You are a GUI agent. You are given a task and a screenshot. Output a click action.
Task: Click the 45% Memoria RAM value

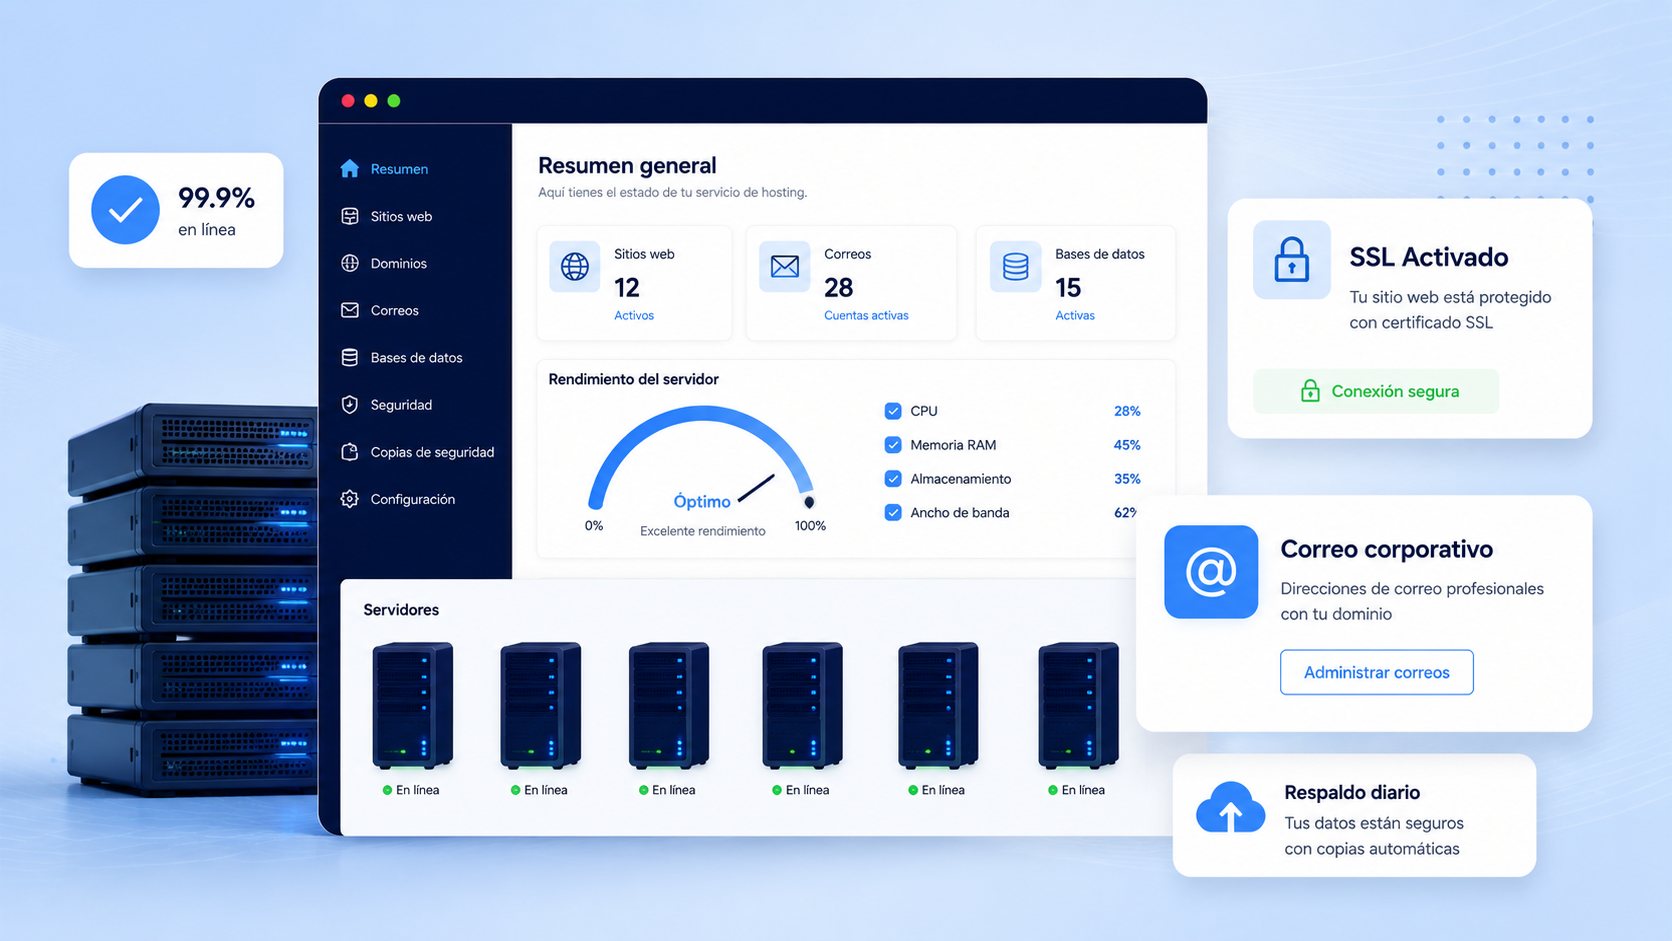[x=1127, y=445]
